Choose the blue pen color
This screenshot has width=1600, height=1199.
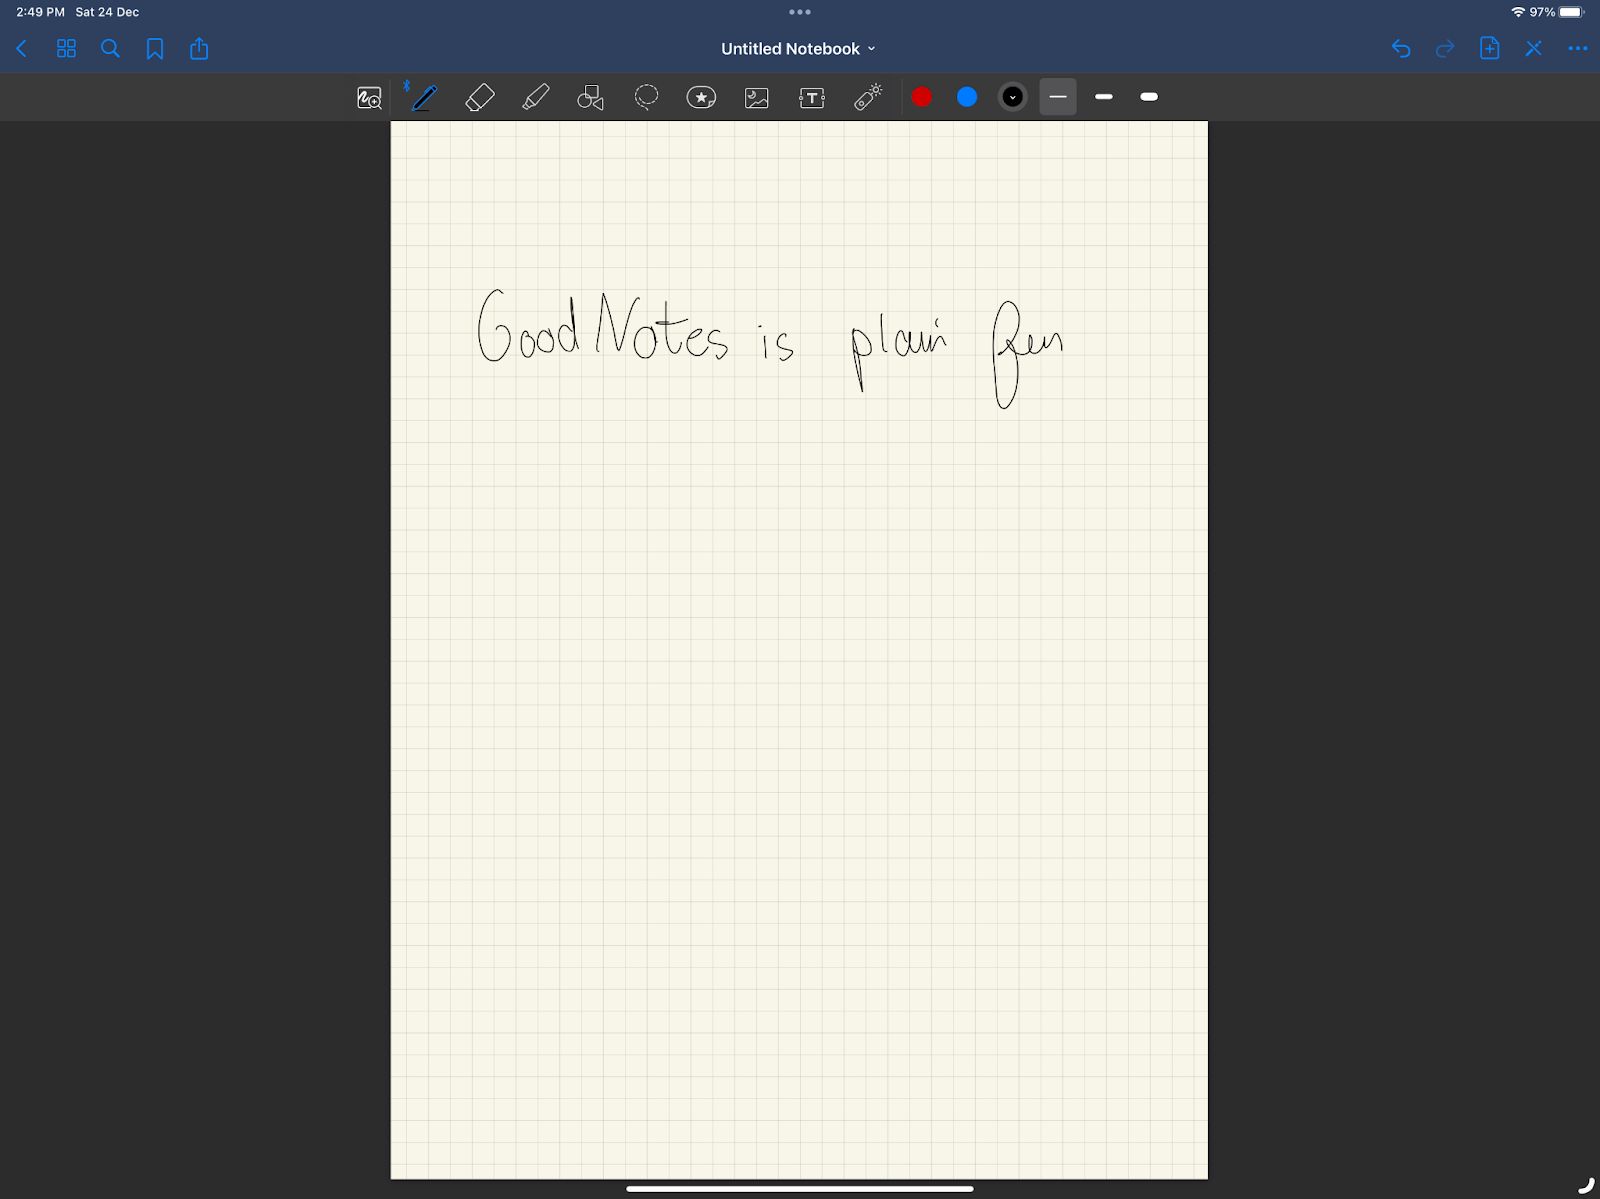(967, 97)
